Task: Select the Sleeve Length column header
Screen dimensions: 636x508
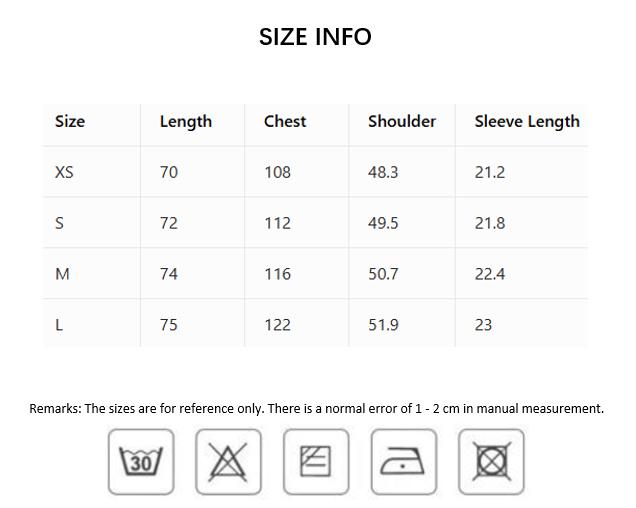Action: click(x=527, y=121)
